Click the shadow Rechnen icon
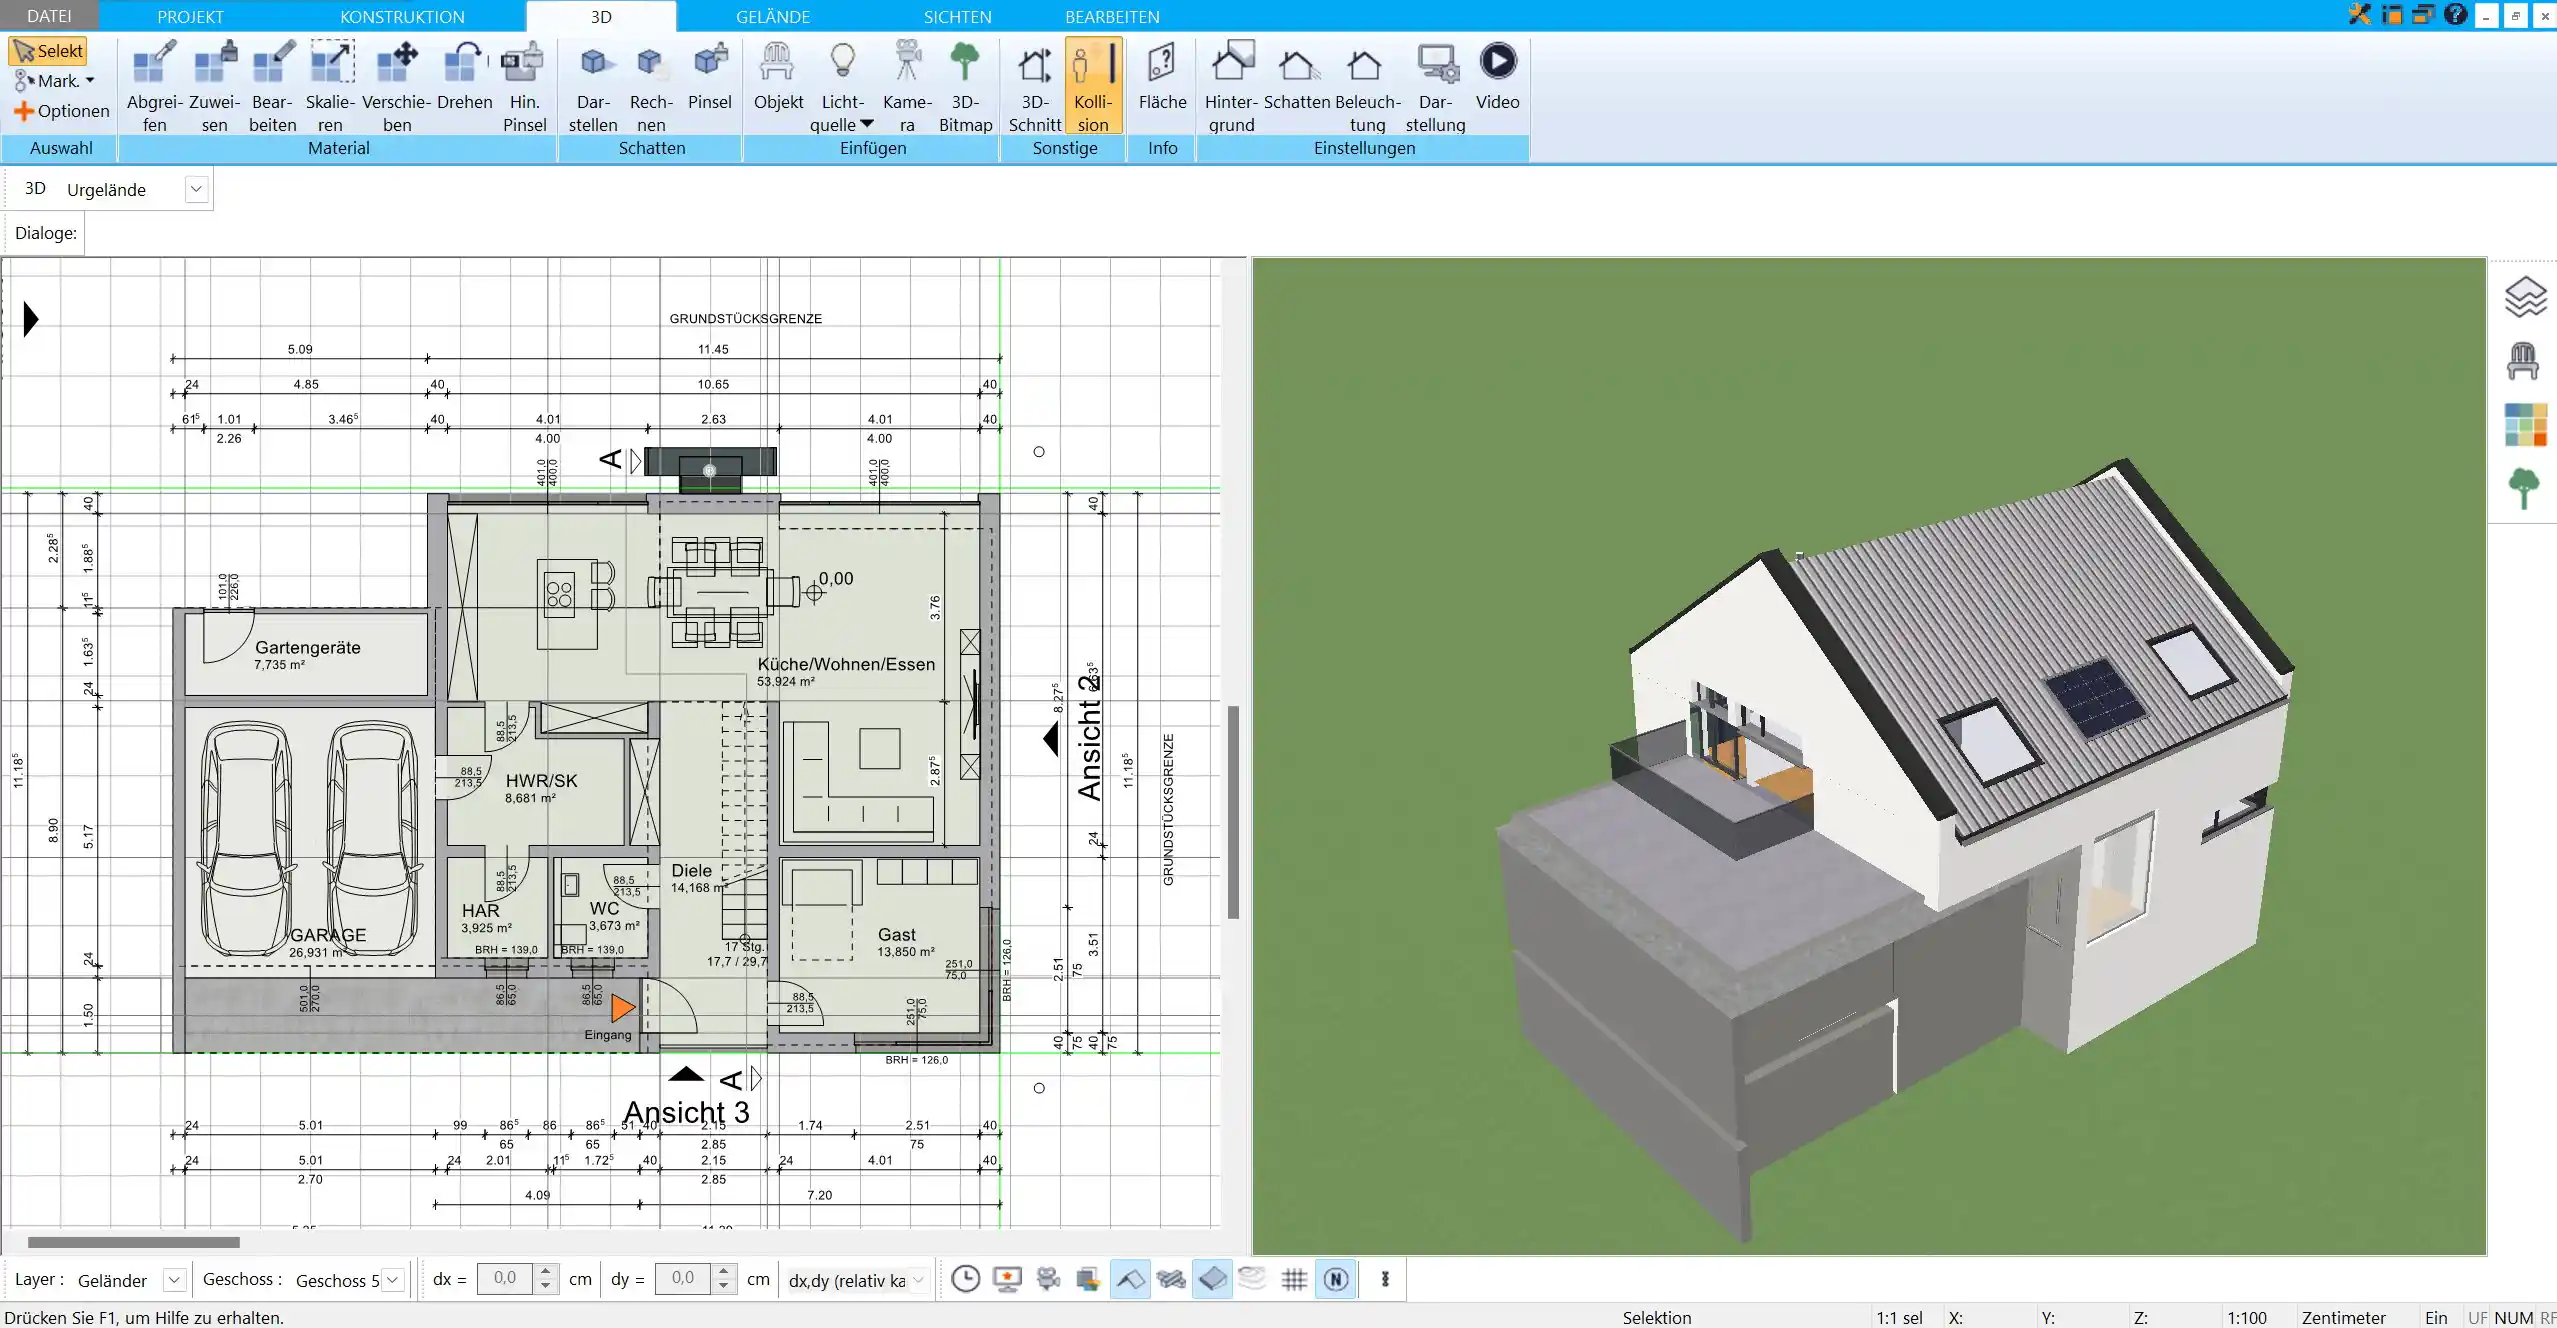Screen dimensions: 2557x1328 651,86
